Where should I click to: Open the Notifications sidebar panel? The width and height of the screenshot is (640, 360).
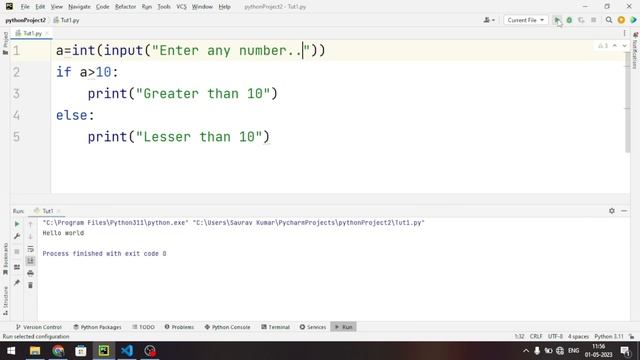pos(635,51)
